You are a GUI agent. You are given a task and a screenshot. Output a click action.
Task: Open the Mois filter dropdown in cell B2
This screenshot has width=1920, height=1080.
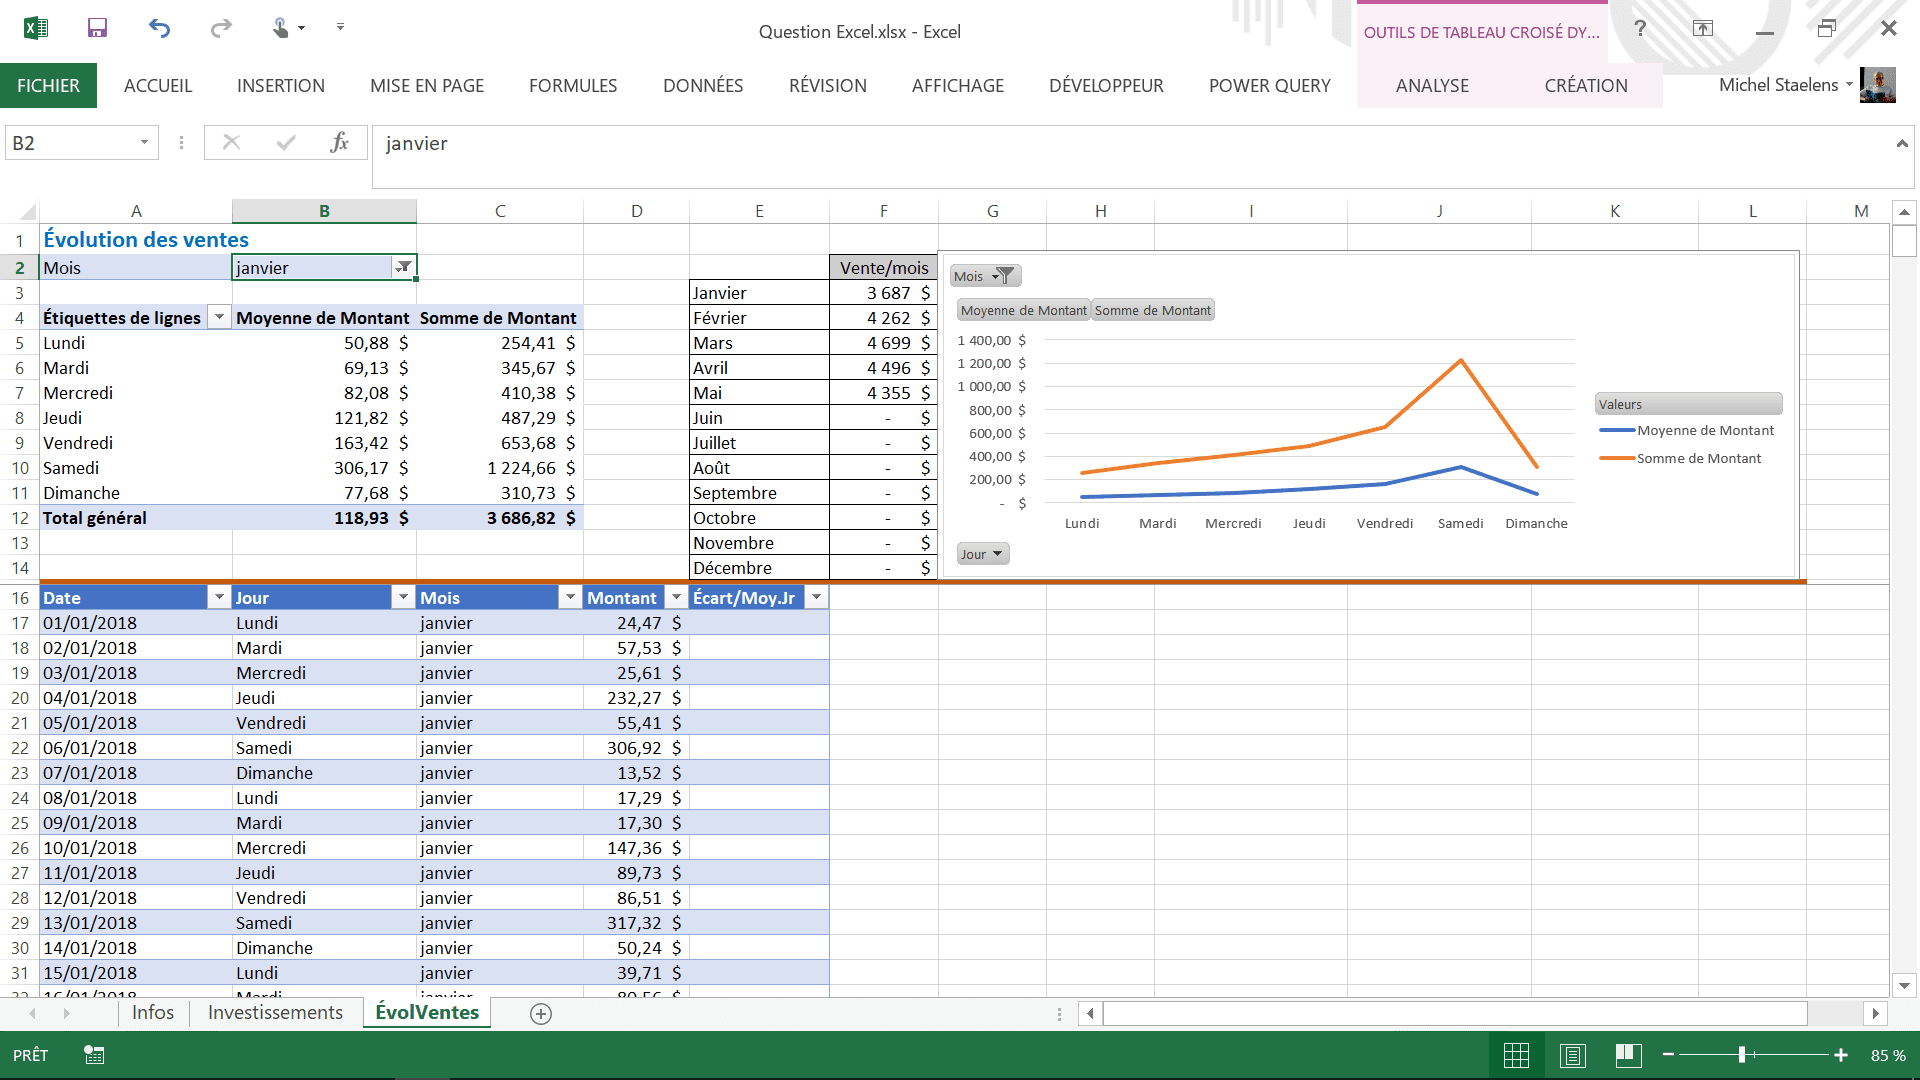click(403, 267)
